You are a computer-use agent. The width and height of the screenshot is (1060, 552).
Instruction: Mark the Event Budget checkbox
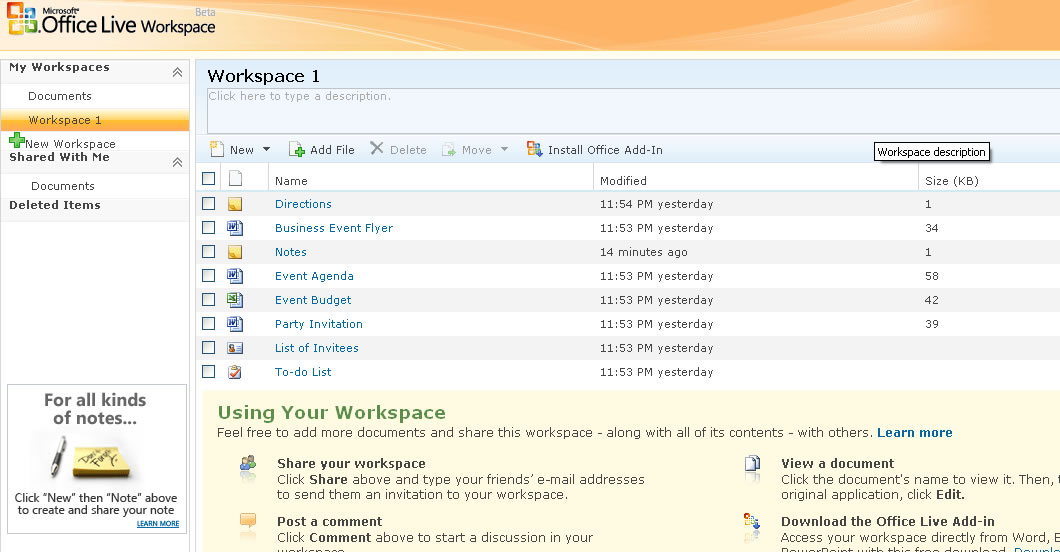[x=209, y=299]
